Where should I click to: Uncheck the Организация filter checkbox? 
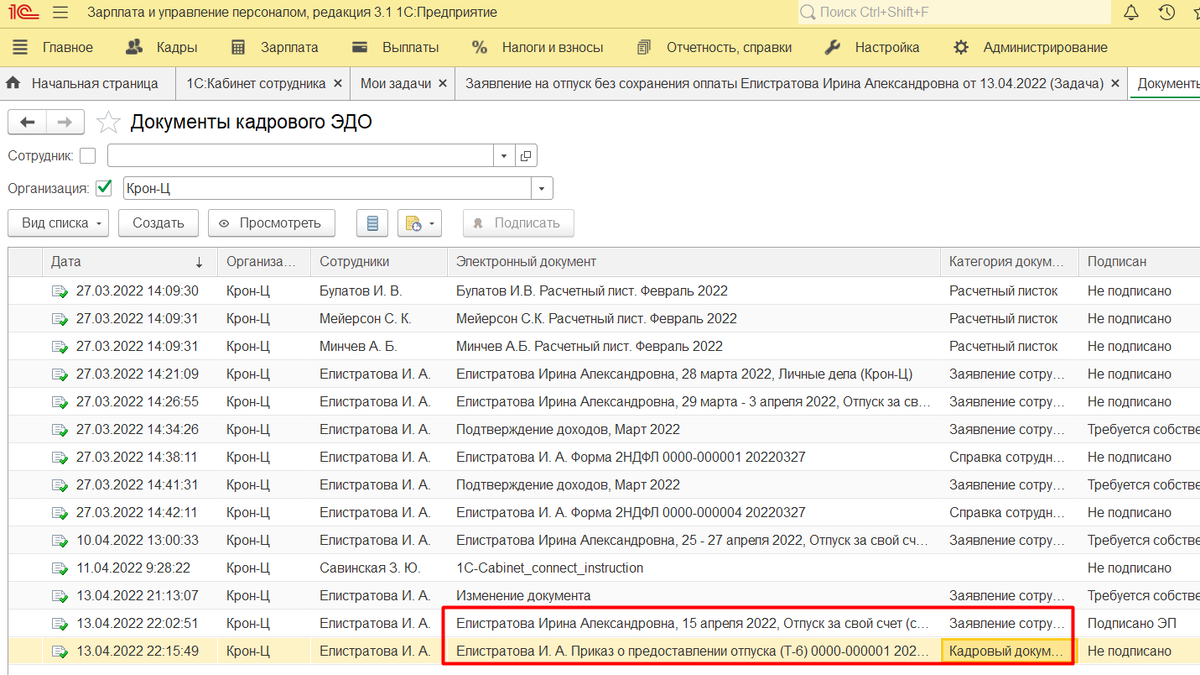(x=104, y=188)
